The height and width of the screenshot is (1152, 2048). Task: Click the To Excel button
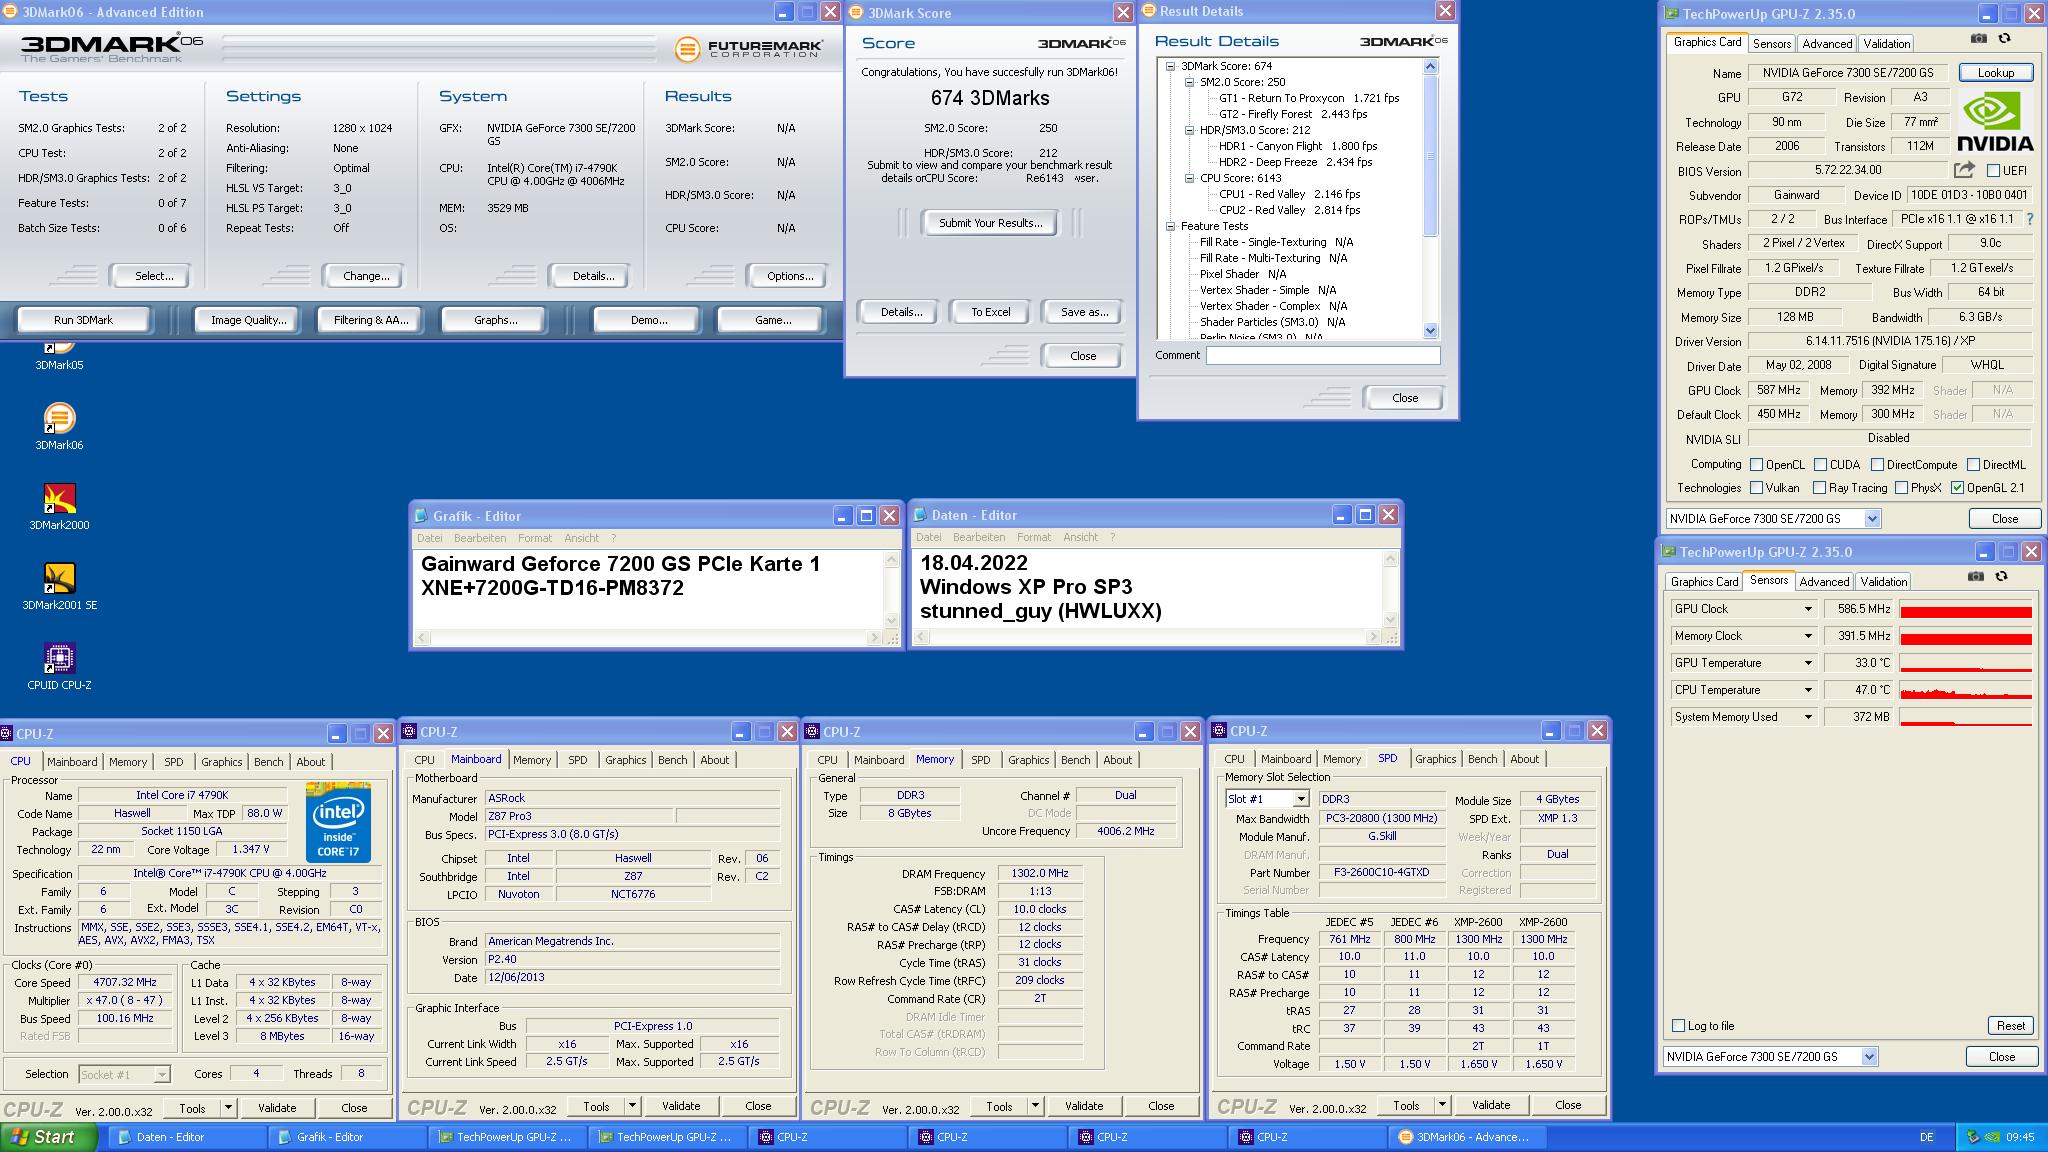coord(990,312)
